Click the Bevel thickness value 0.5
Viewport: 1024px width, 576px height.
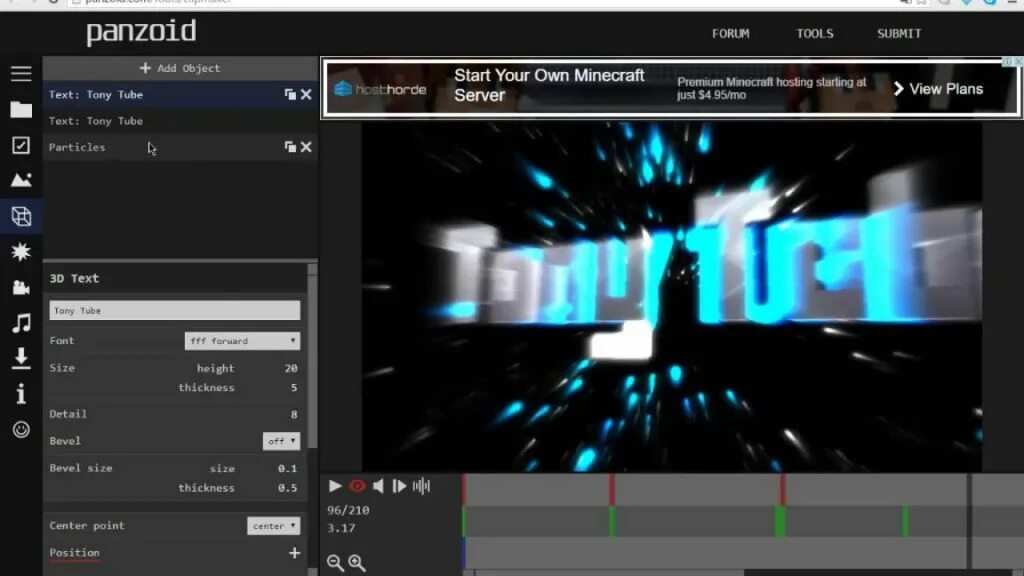pos(287,488)
